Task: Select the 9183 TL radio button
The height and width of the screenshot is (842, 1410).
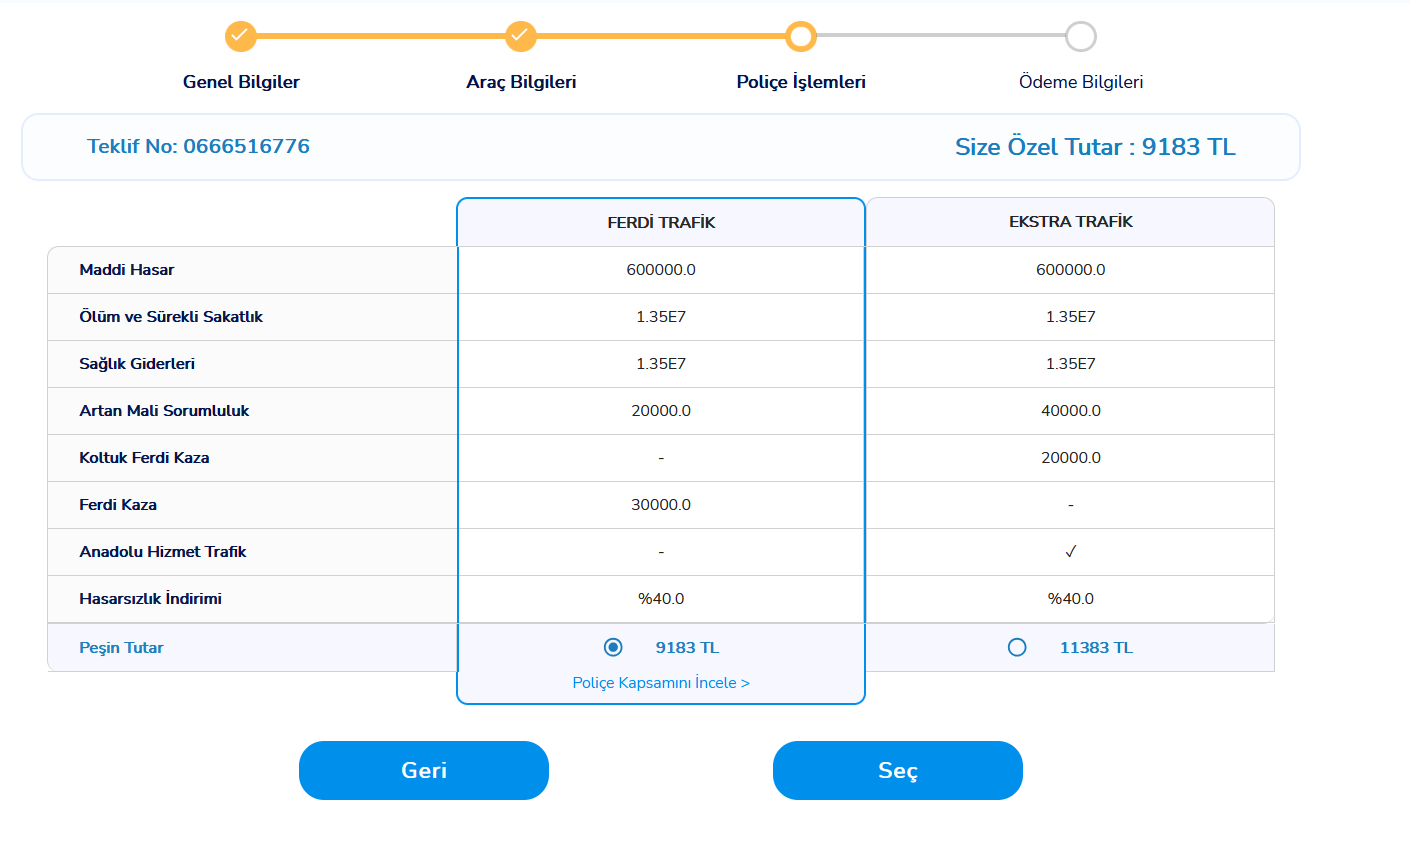Action: coord(613,647)
